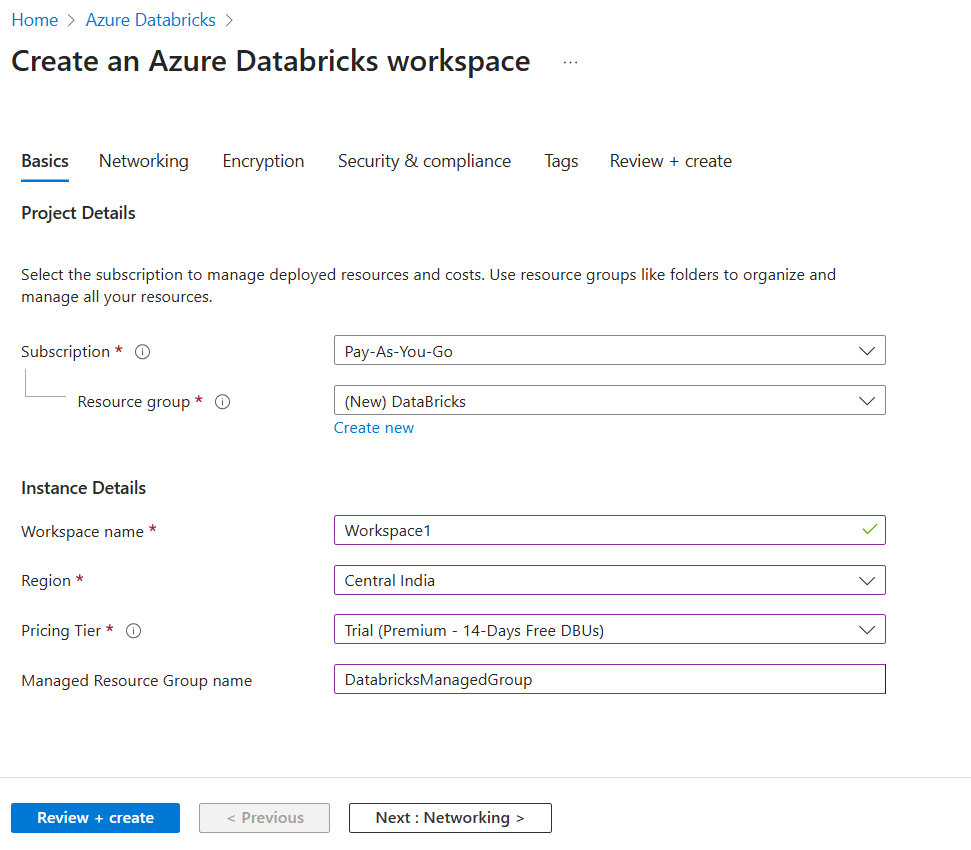Open the Resource group dropdown
The height and width of the screenshot is (850, 971).
pos(609,401)
